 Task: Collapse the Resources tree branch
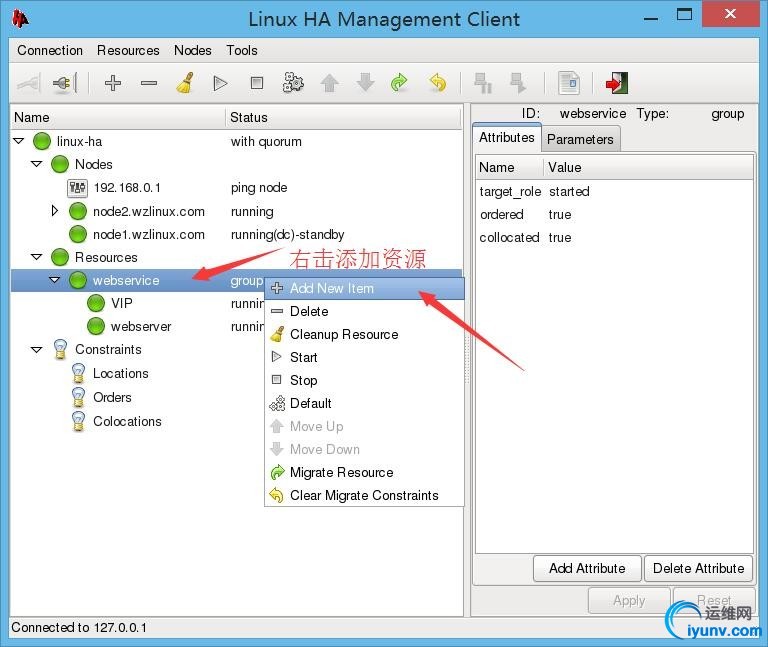pyautogui.click(x=37, y=257)
